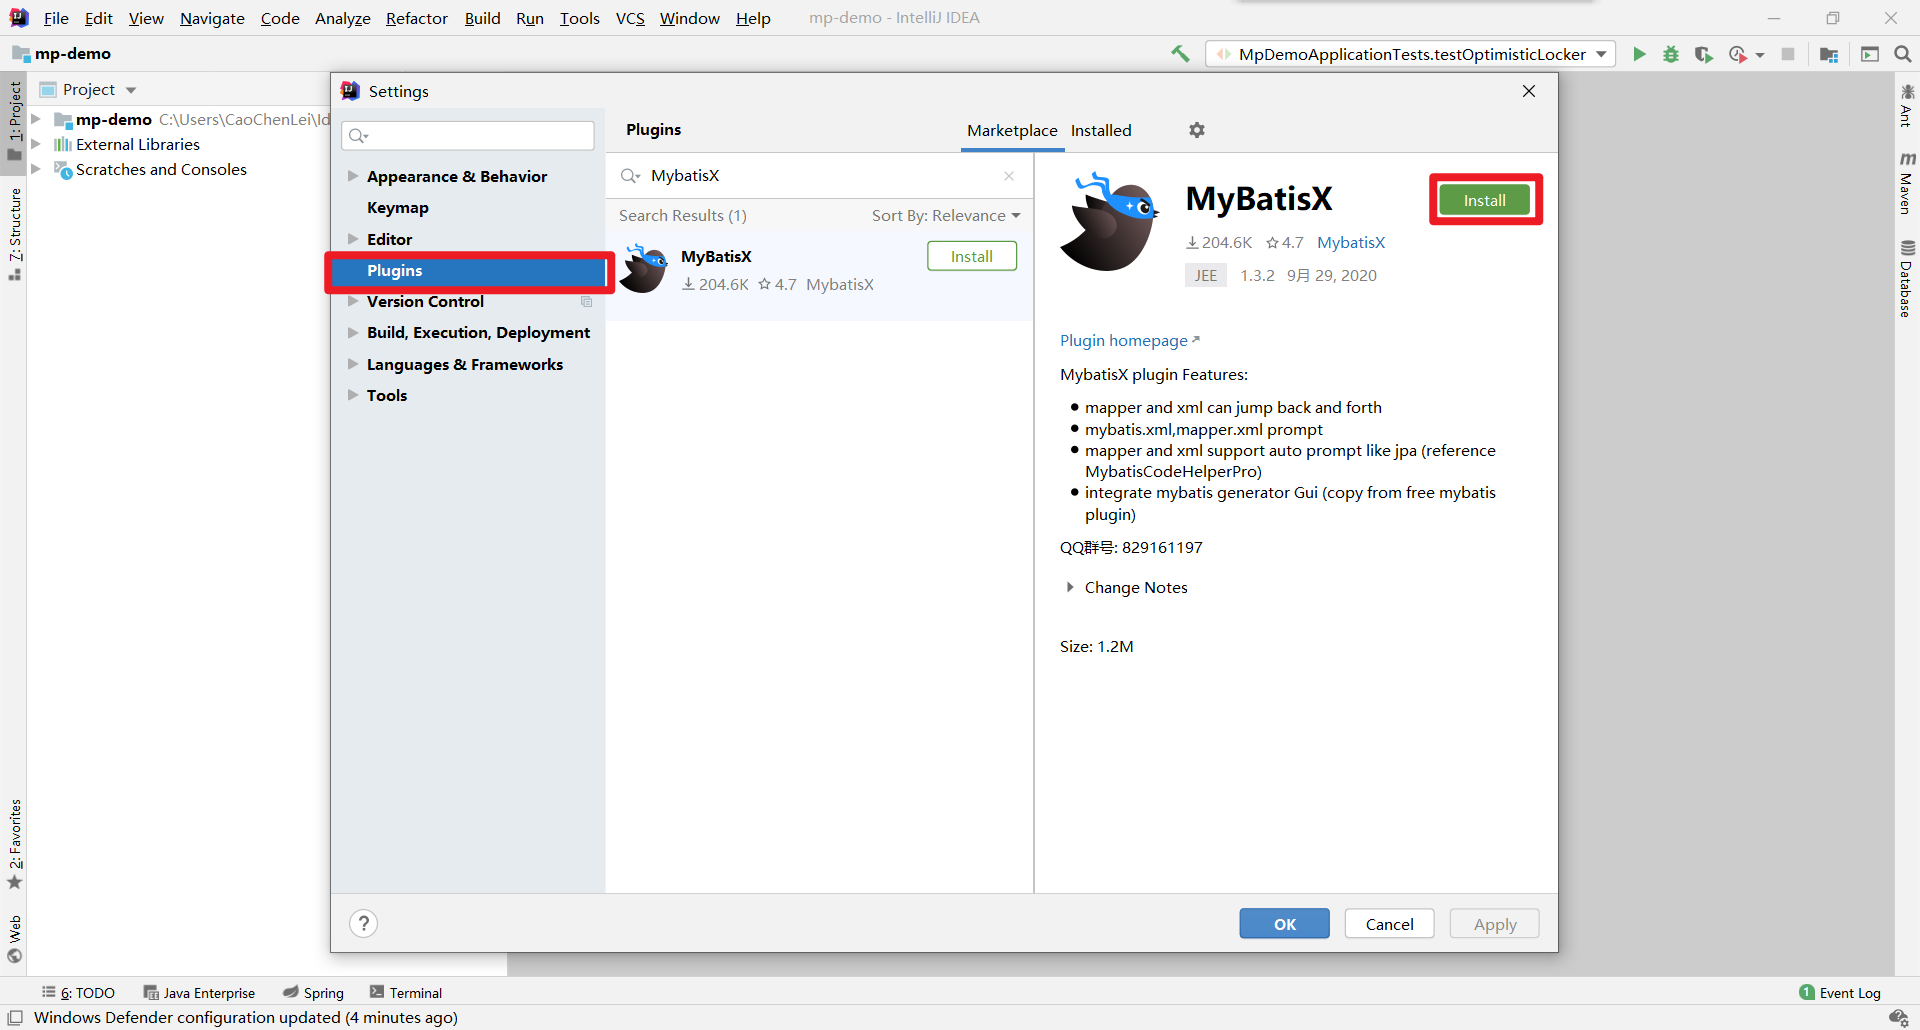This screenshot has width=1920, height=1030.
Task: Open the Java Enterprise tool window
Action: click(199, 993)
